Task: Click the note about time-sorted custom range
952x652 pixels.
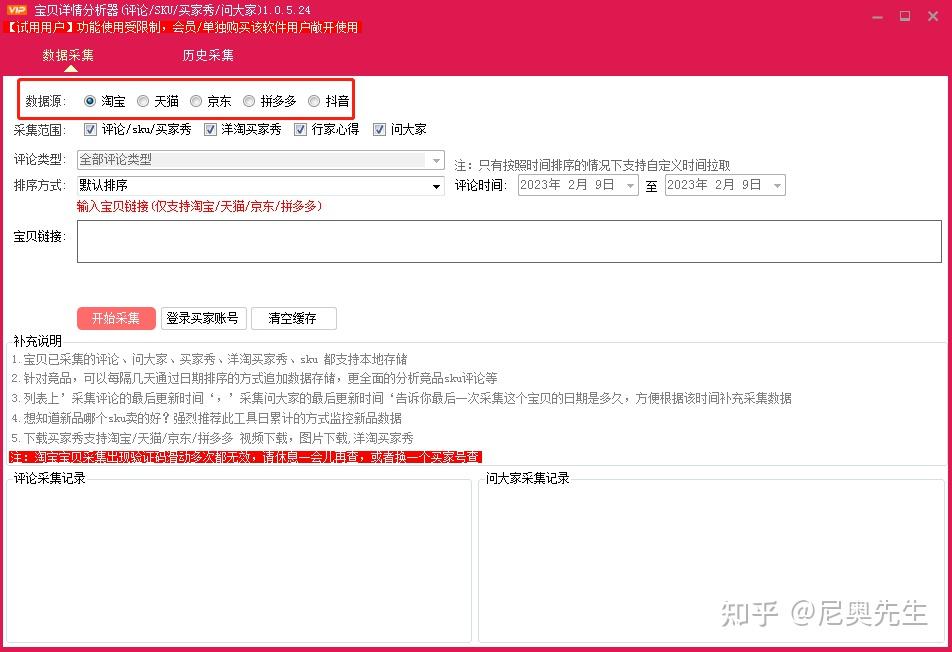Action: coord(592,165)
